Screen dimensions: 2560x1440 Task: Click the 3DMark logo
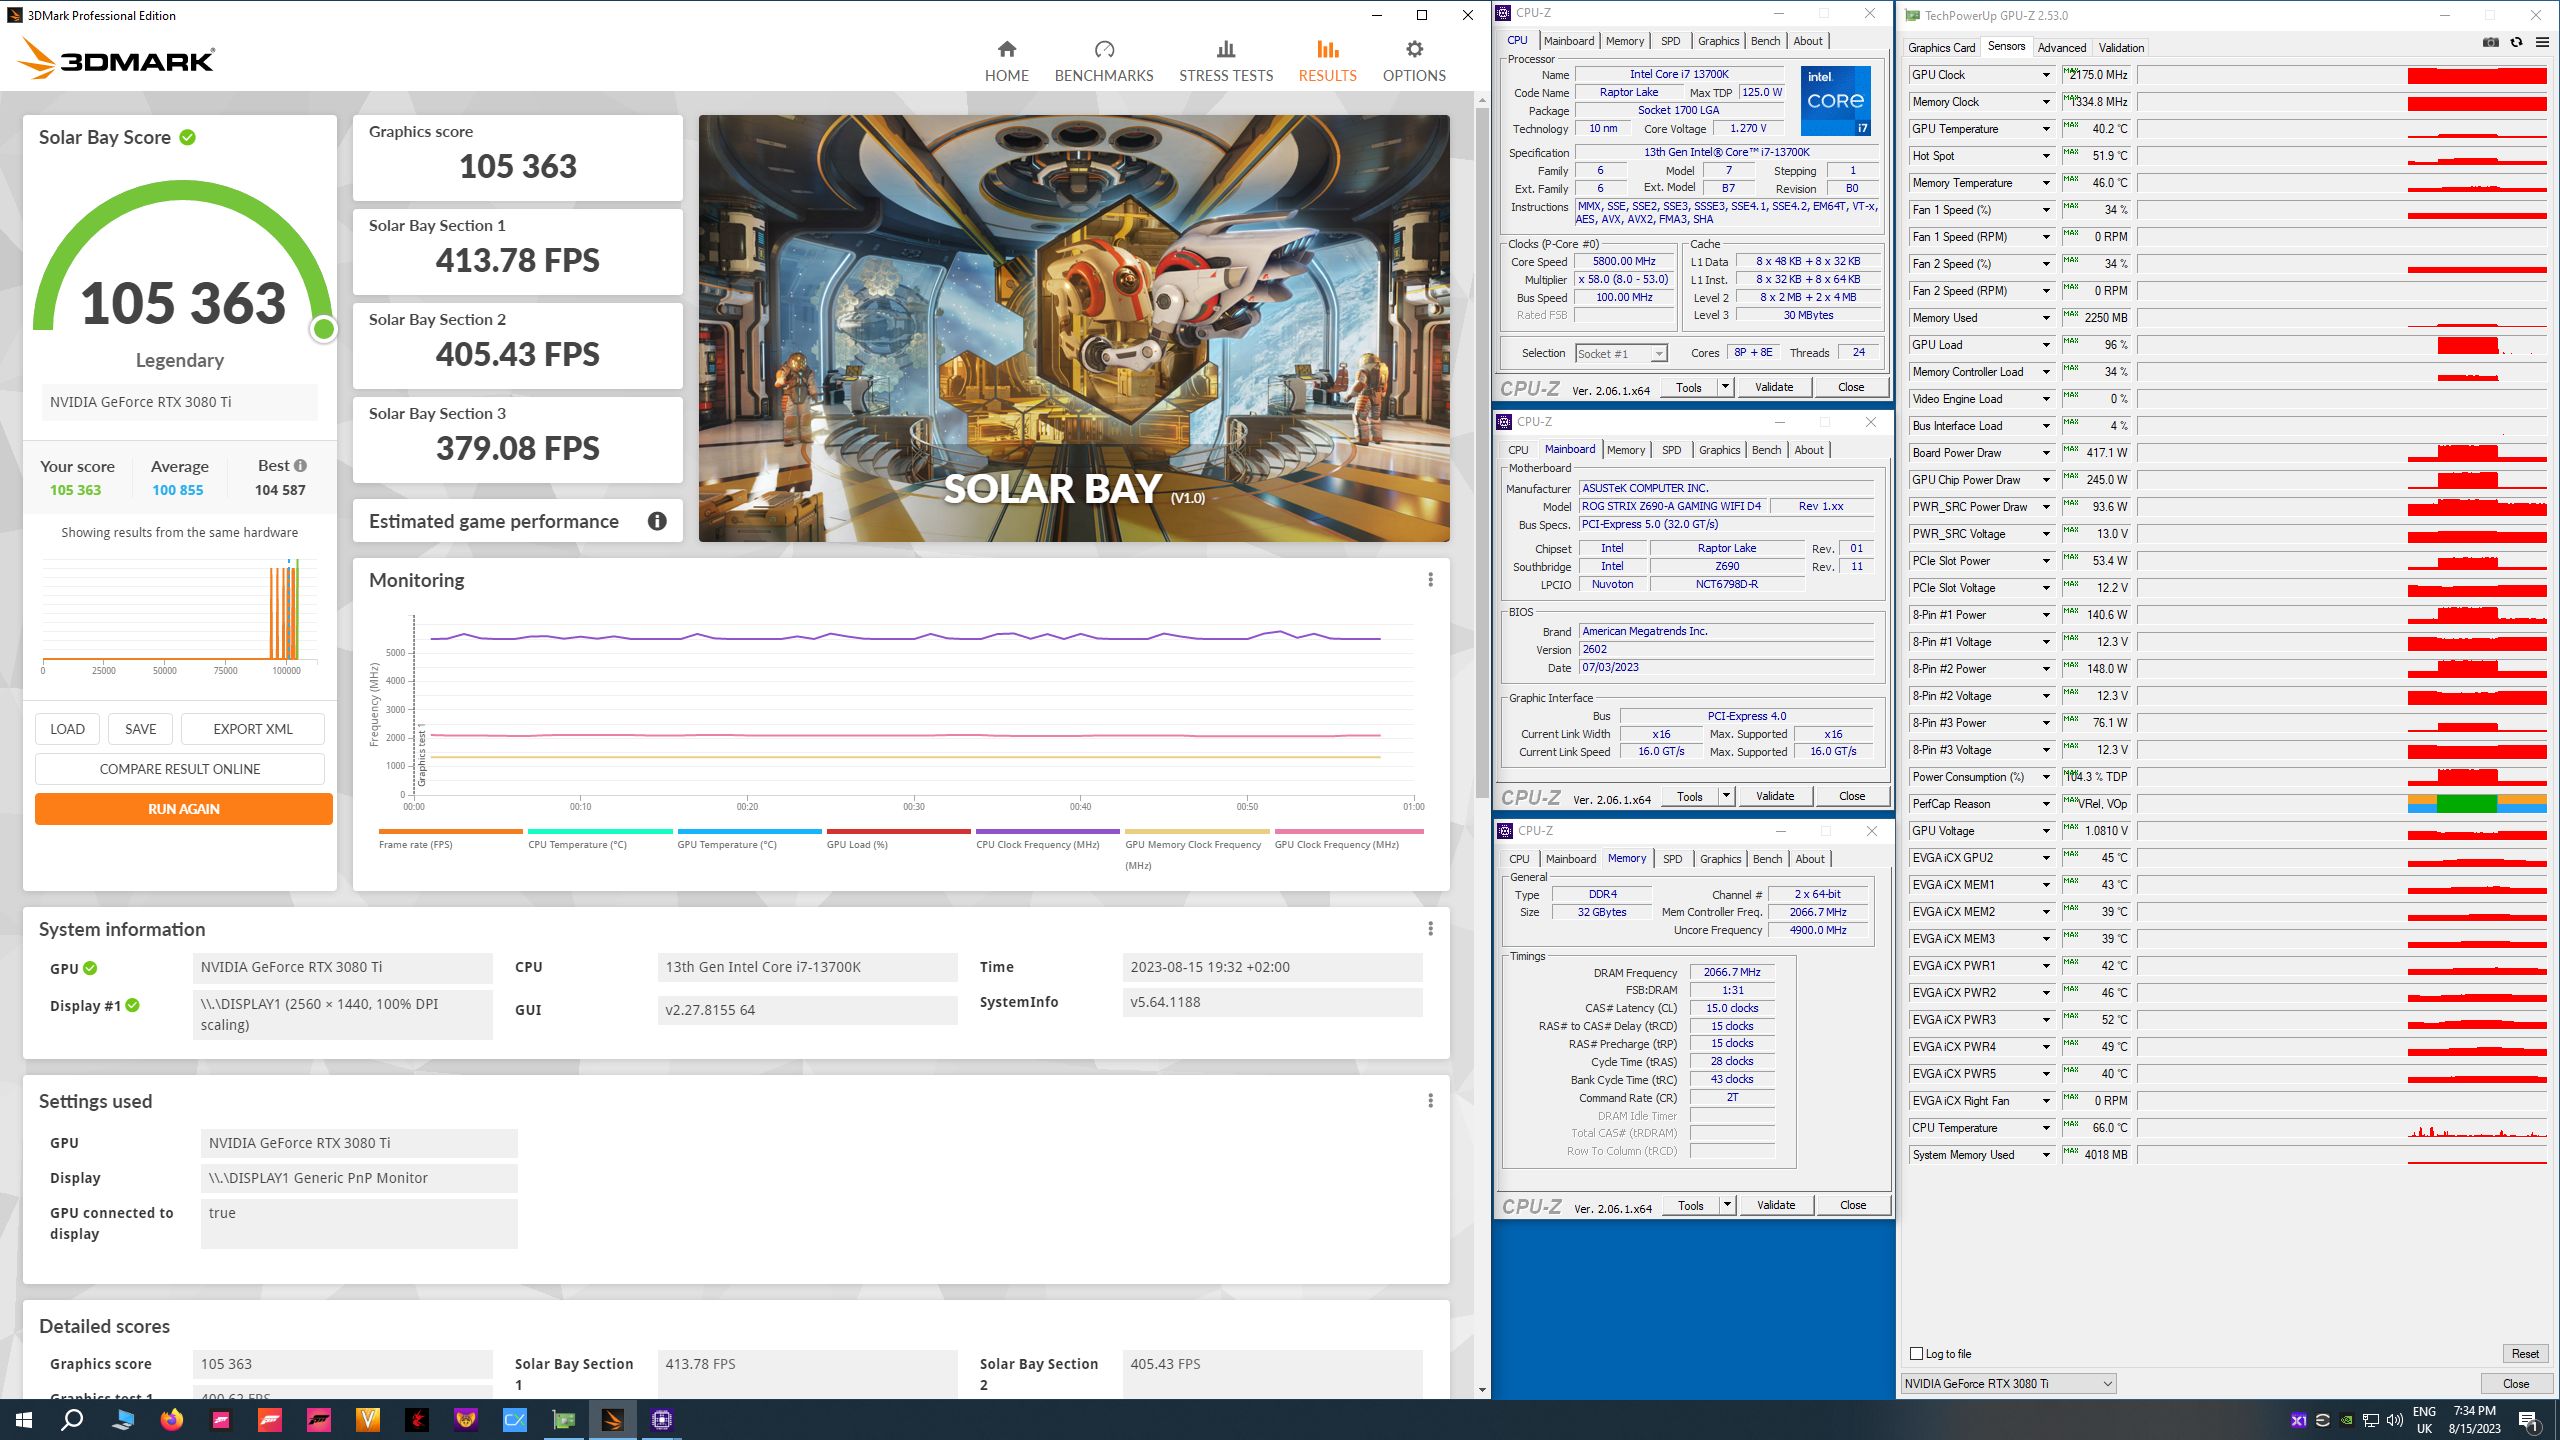pyautogui.click(x=116, y=60)
